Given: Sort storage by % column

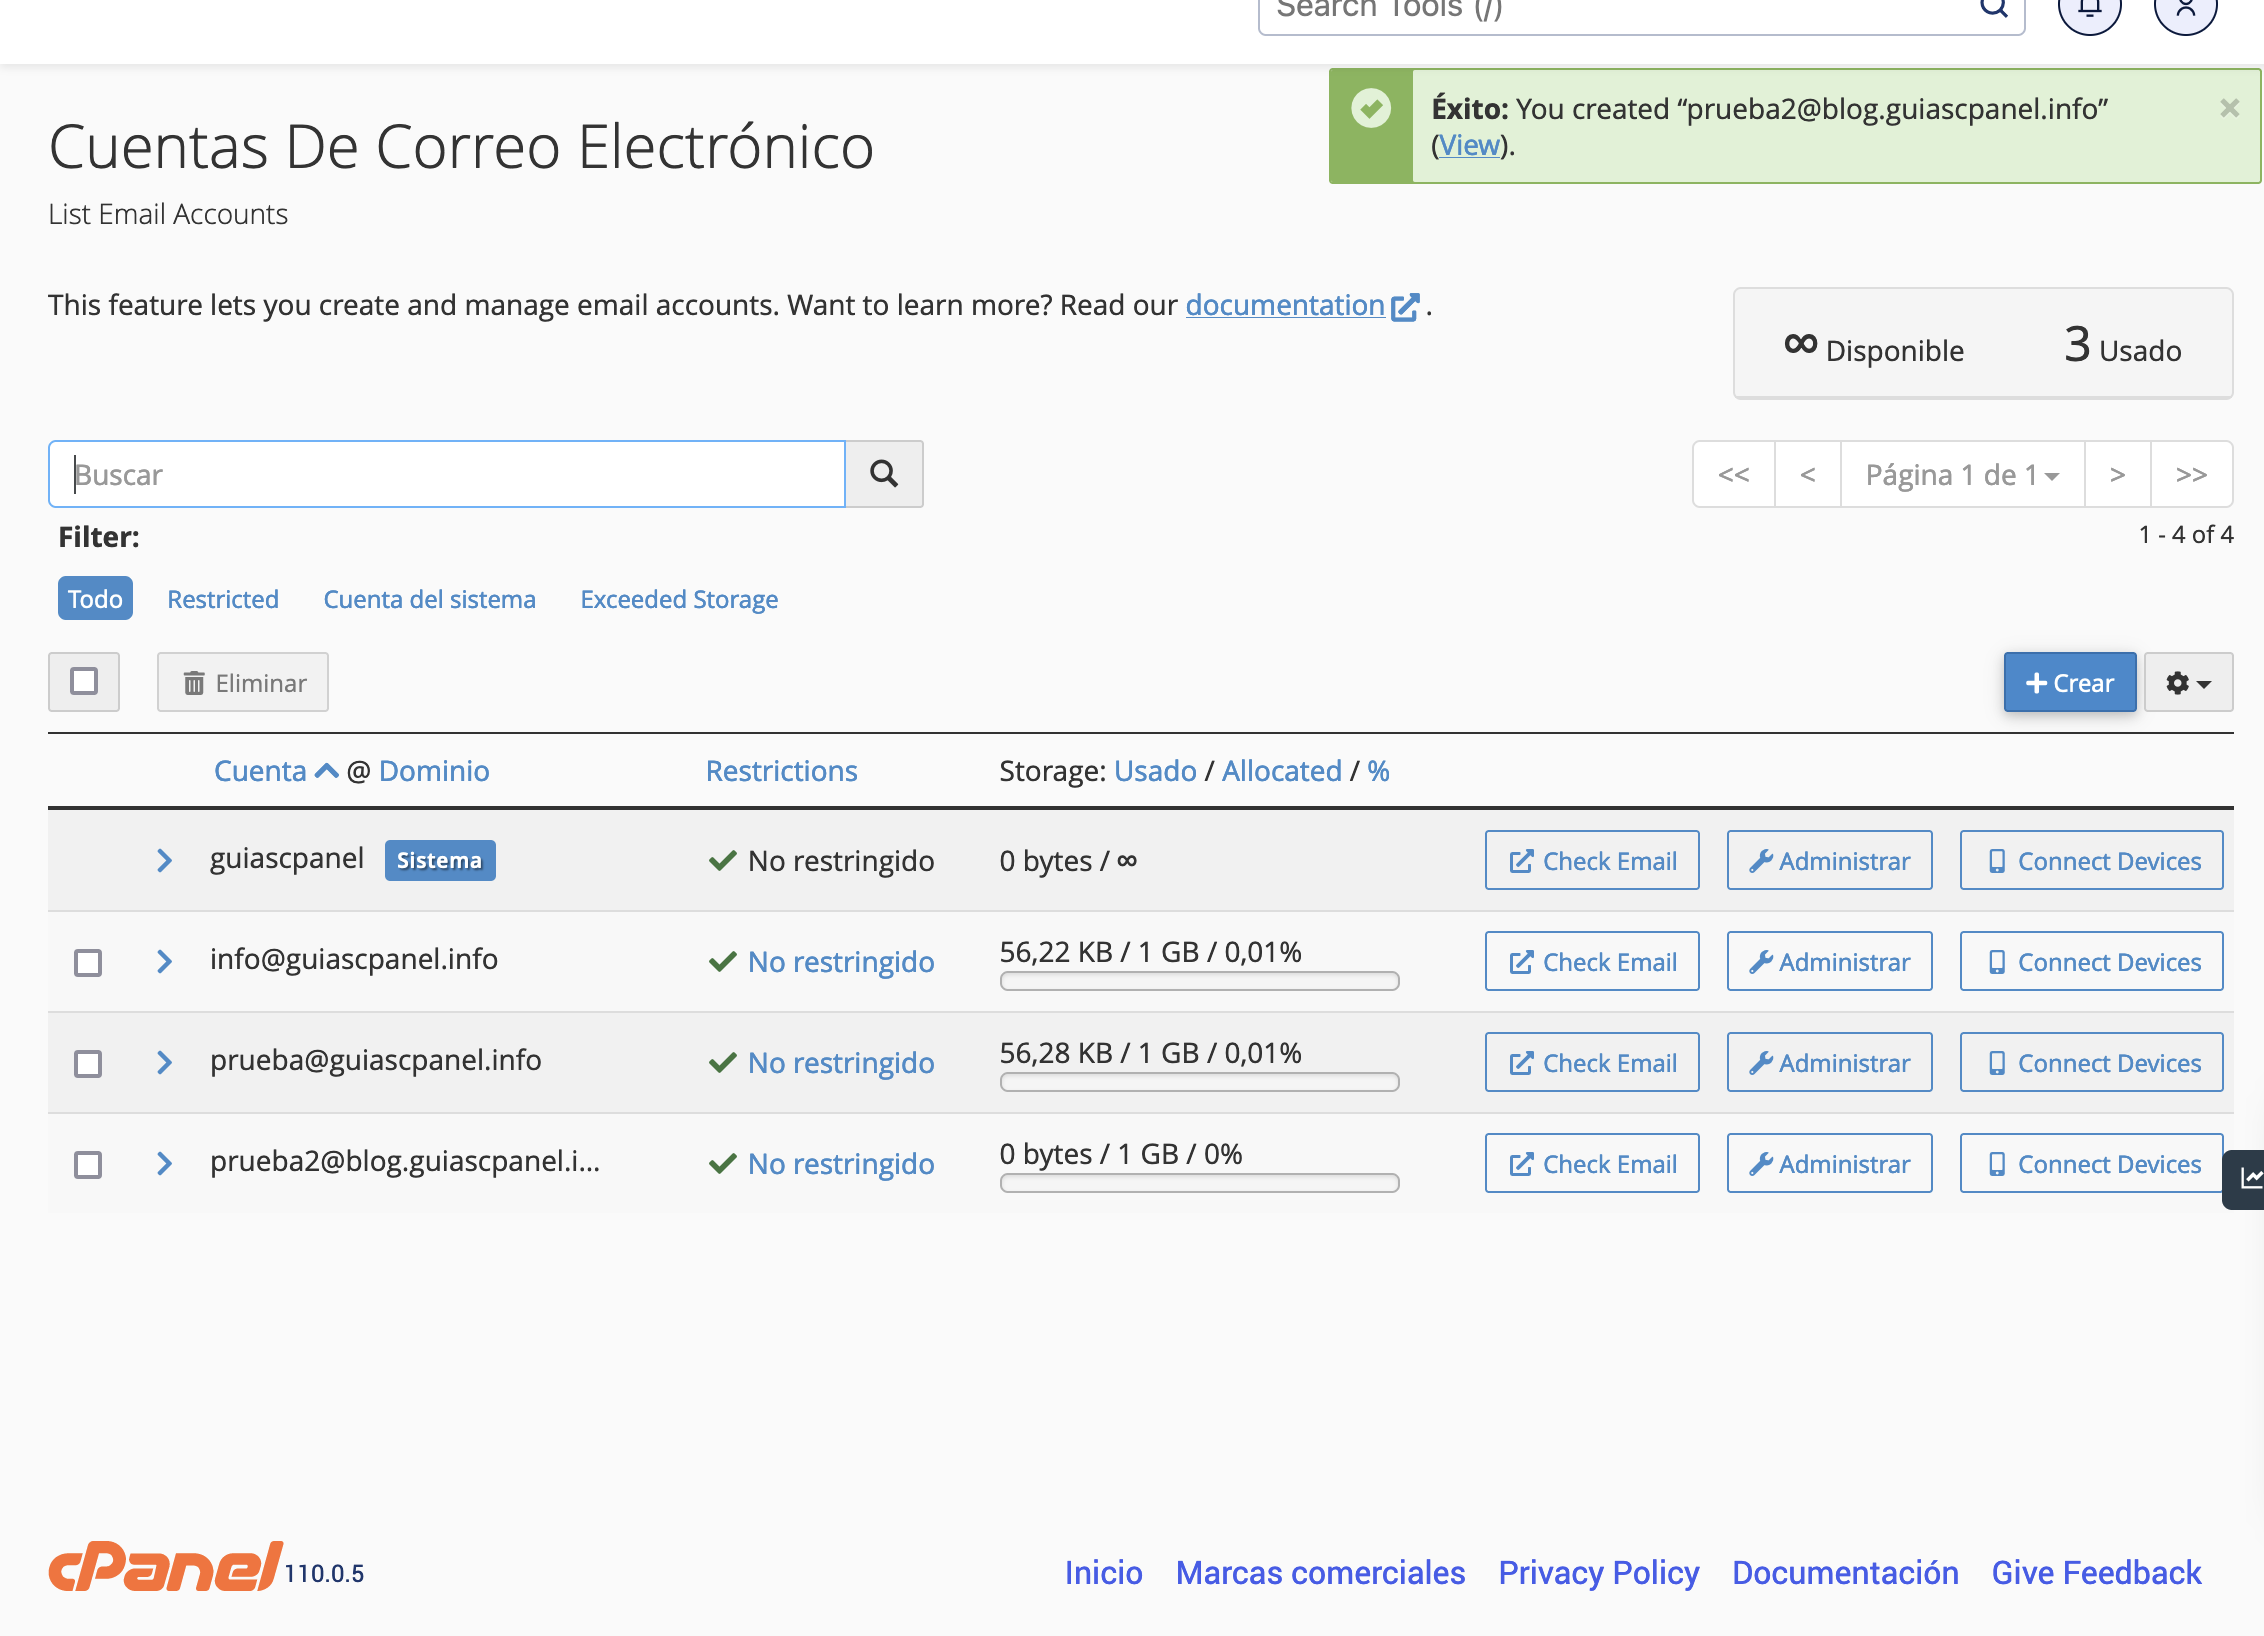Looking at the screenshot, I should point(1378,771).
